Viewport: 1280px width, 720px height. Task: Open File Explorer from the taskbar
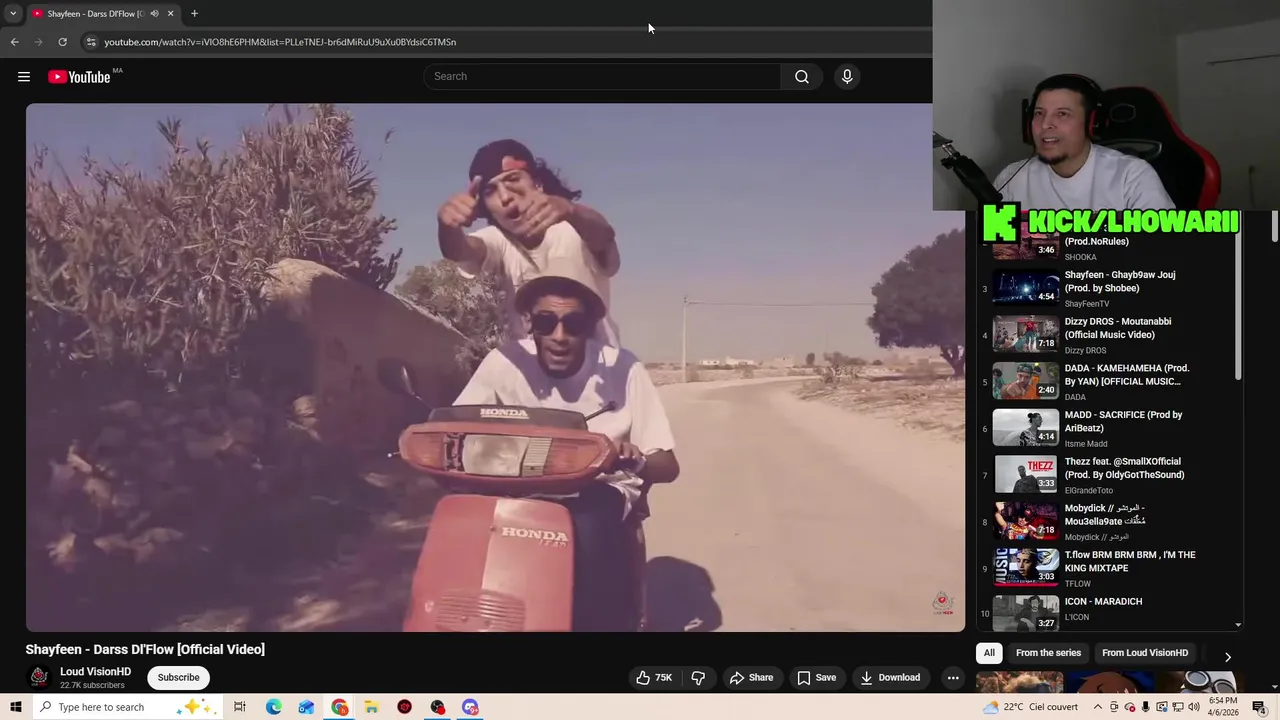tap(371, 707)
